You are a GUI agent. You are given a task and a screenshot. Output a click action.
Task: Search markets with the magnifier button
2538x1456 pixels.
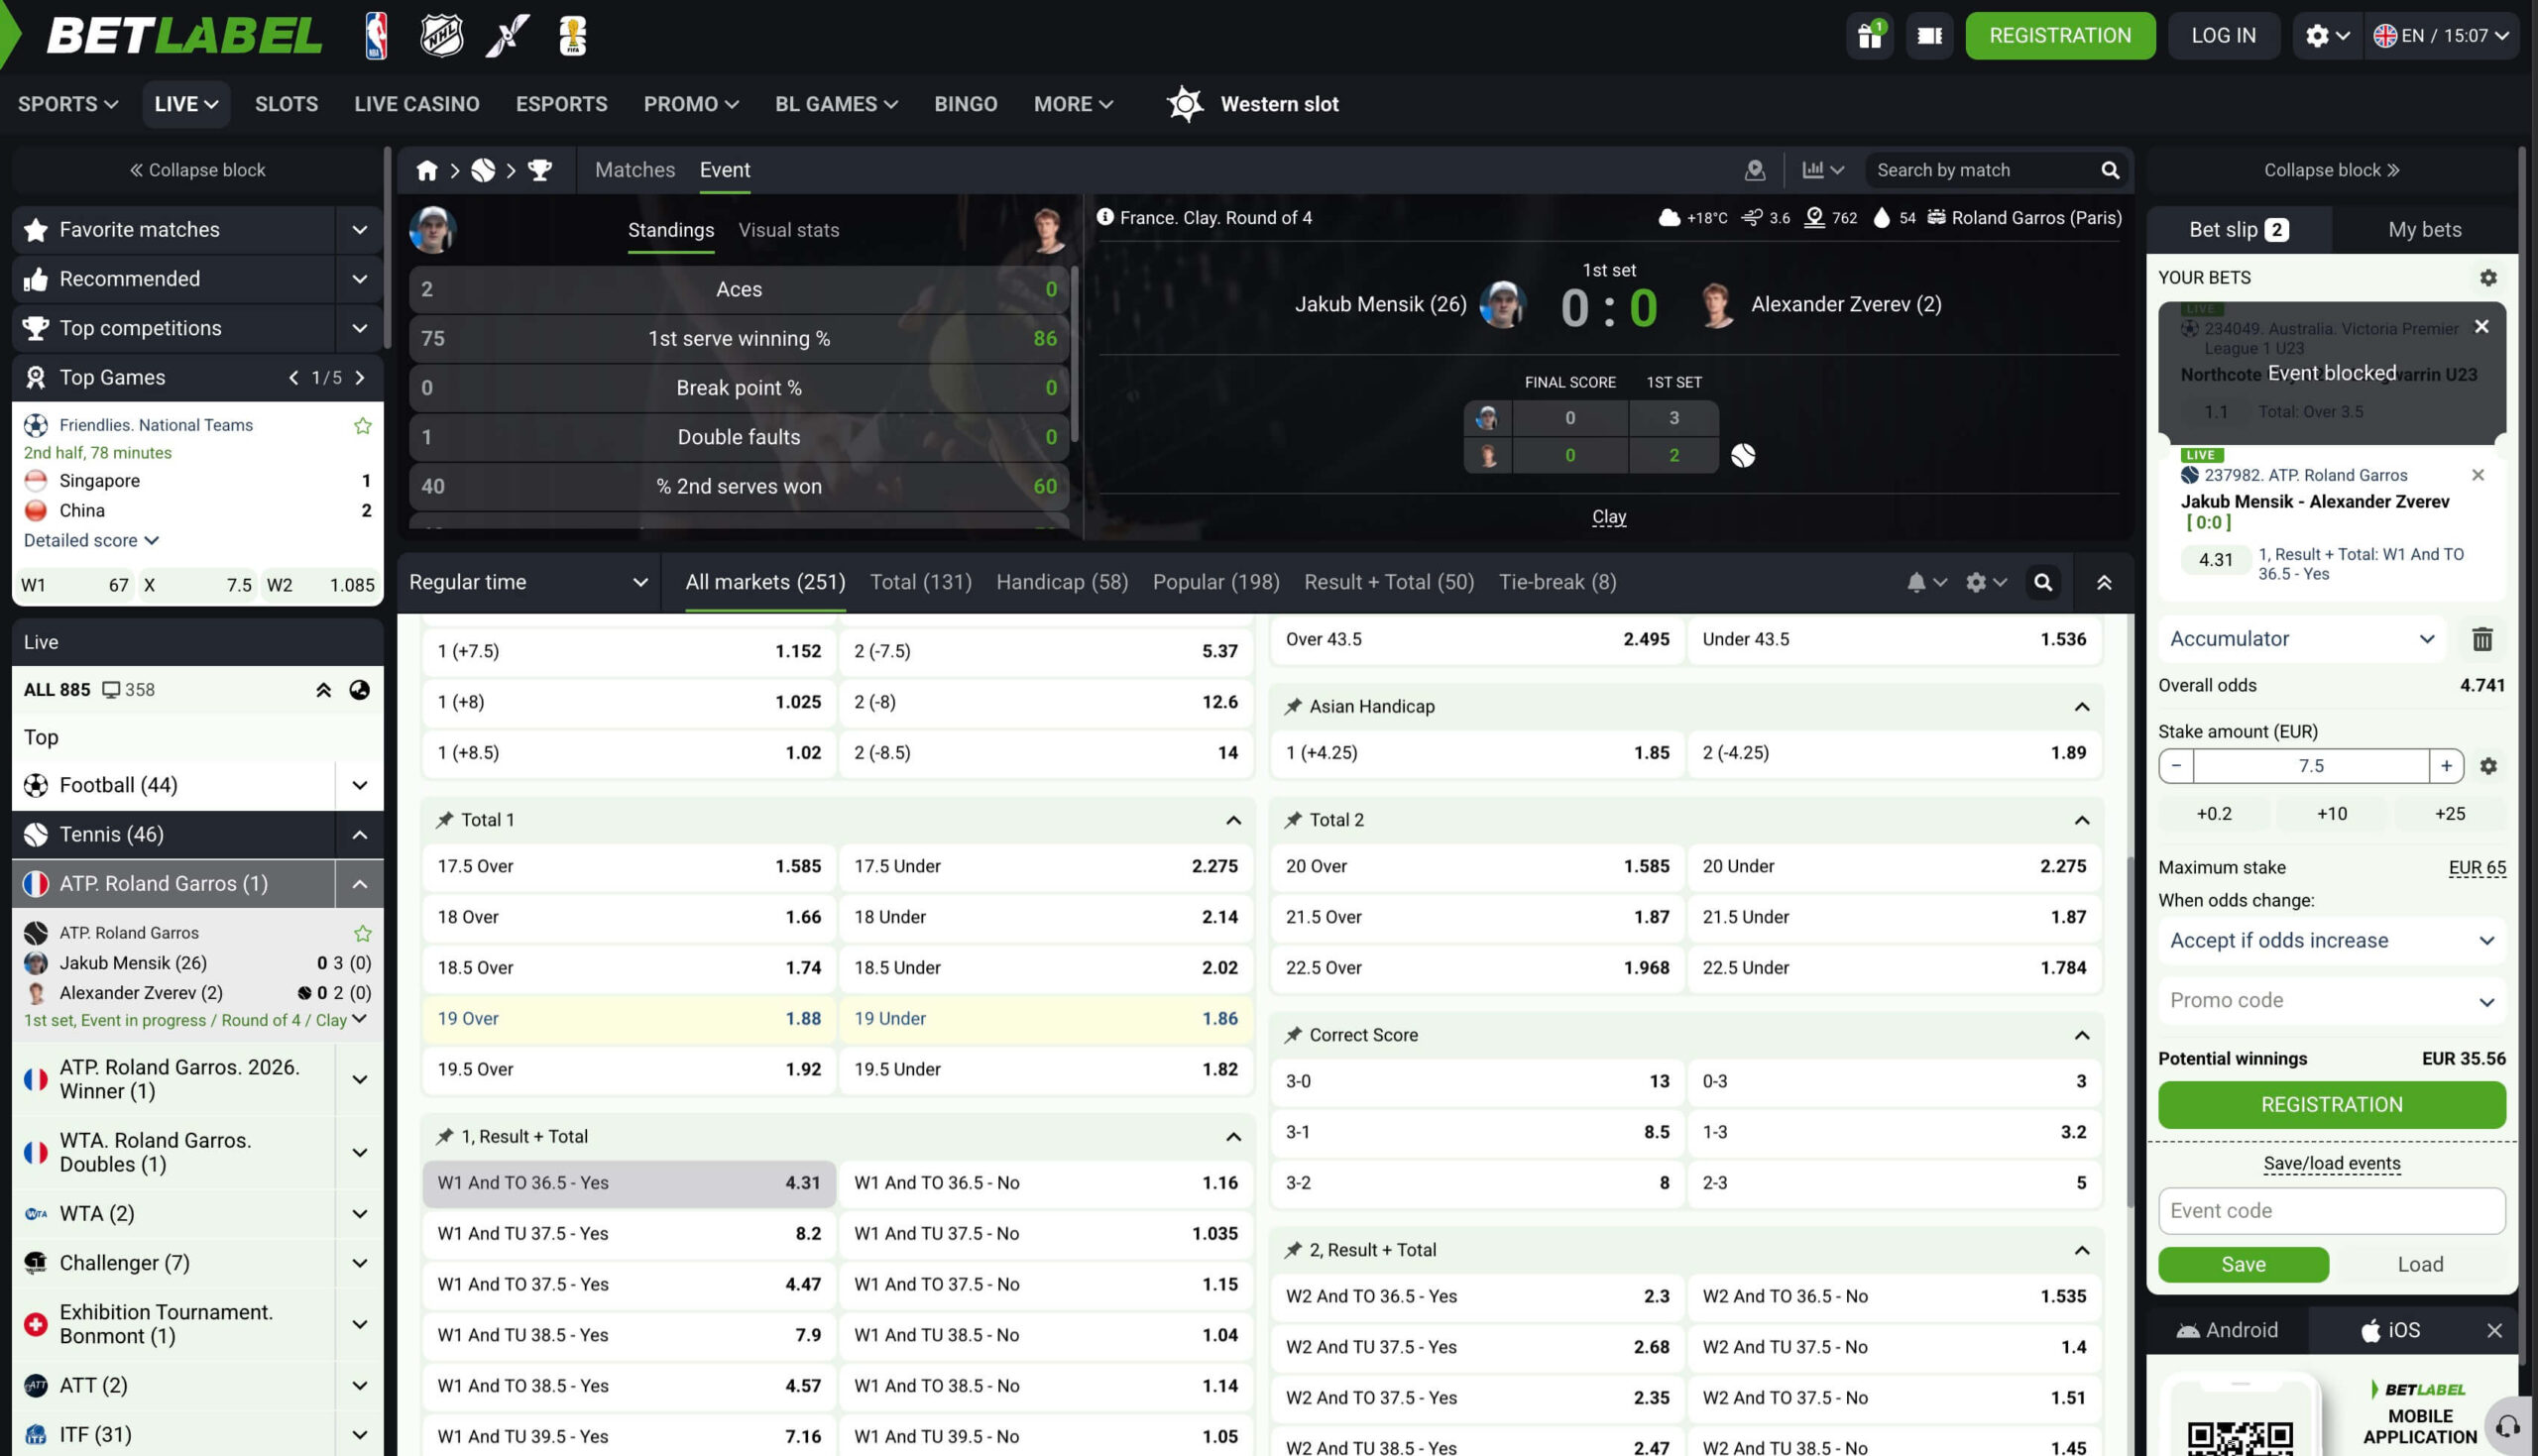(x=2043, y=582)
